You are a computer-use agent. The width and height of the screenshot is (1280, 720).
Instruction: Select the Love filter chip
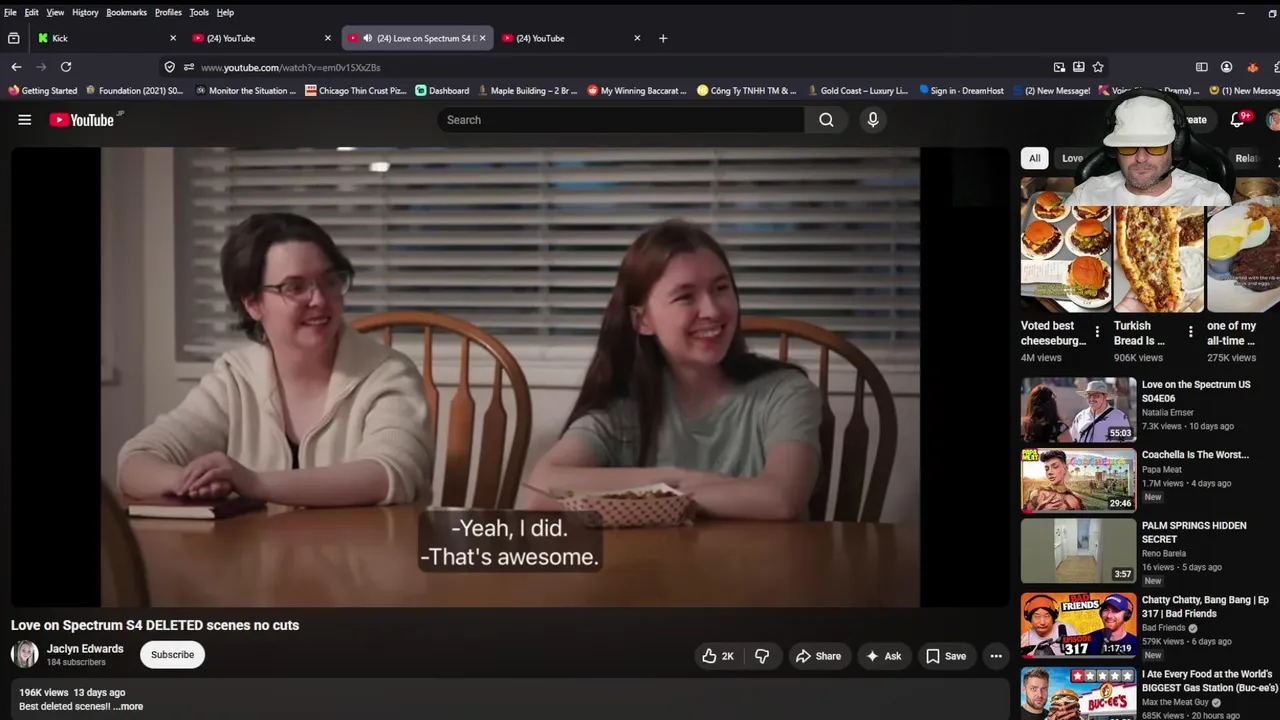pos(1072,158)
